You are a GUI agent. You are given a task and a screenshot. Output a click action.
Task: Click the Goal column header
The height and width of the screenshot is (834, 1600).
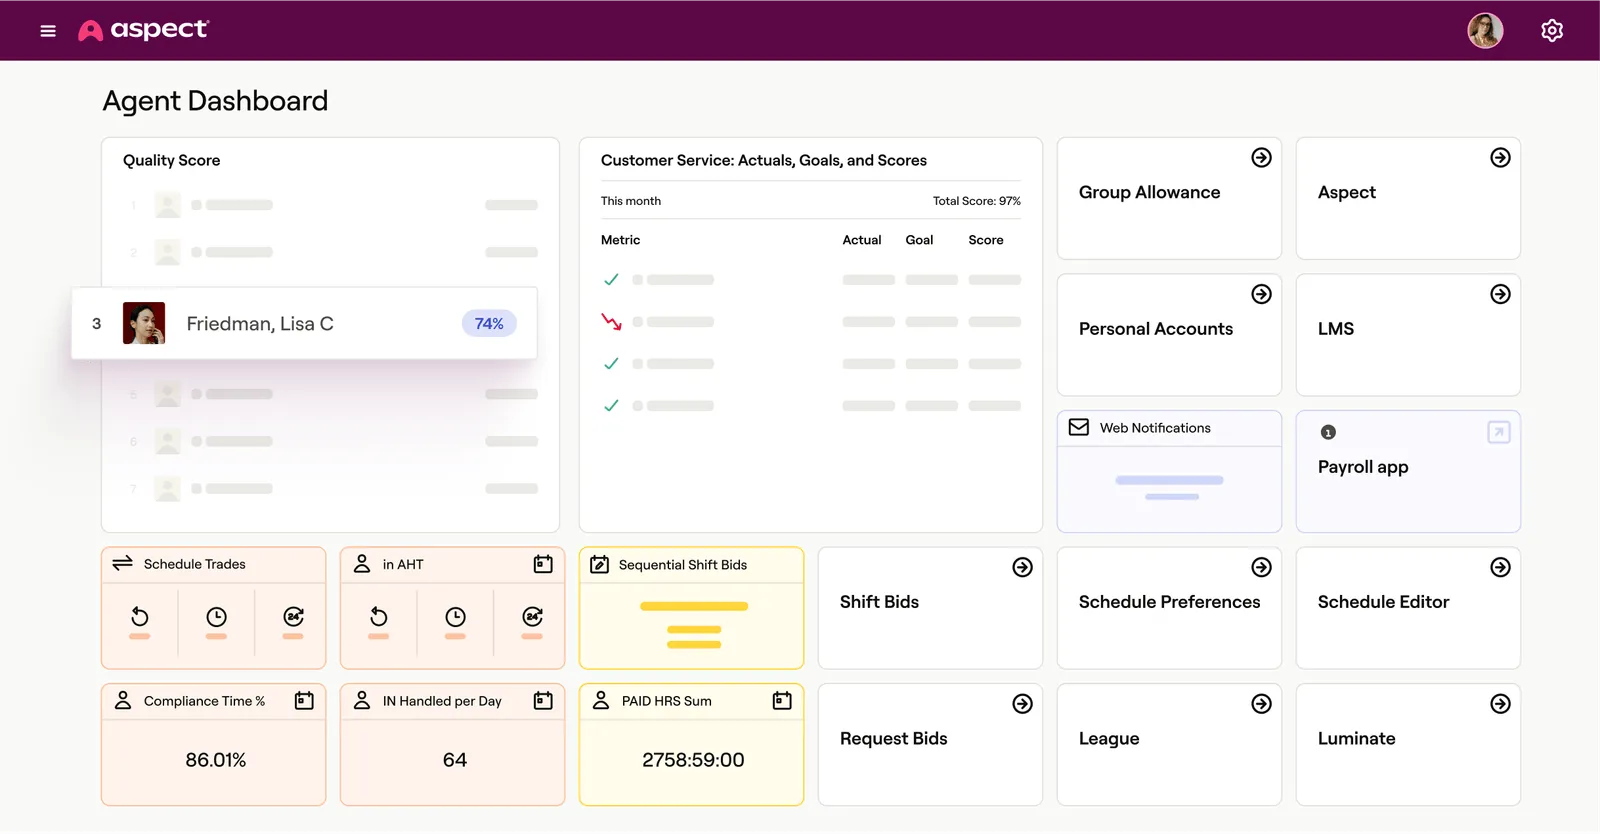click(919, 240)
